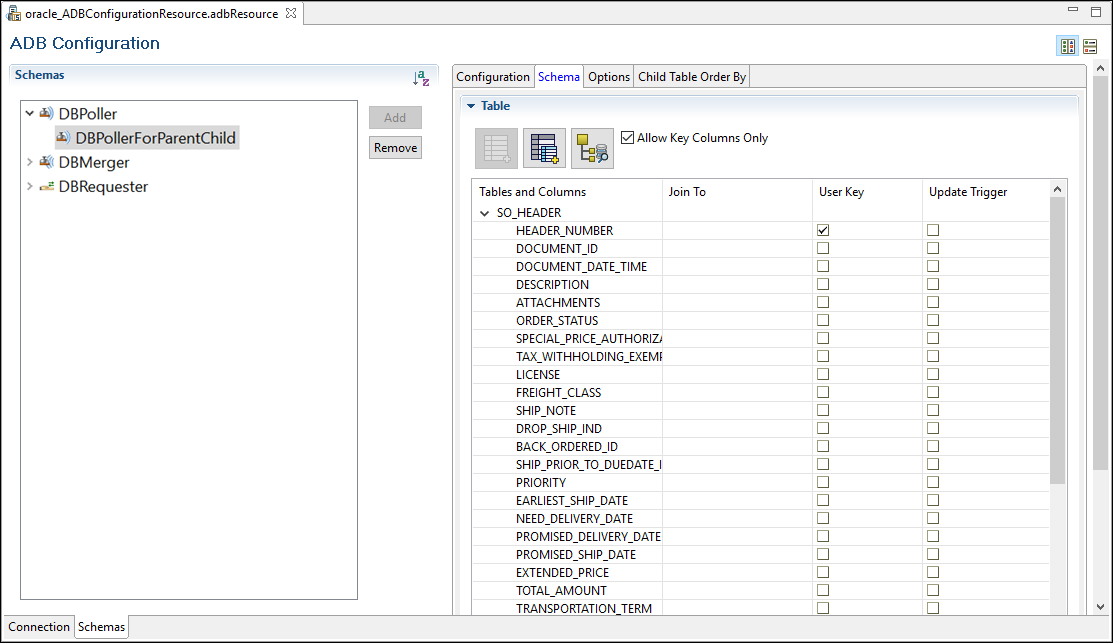Click the add table with columns icon

(544, 148)
